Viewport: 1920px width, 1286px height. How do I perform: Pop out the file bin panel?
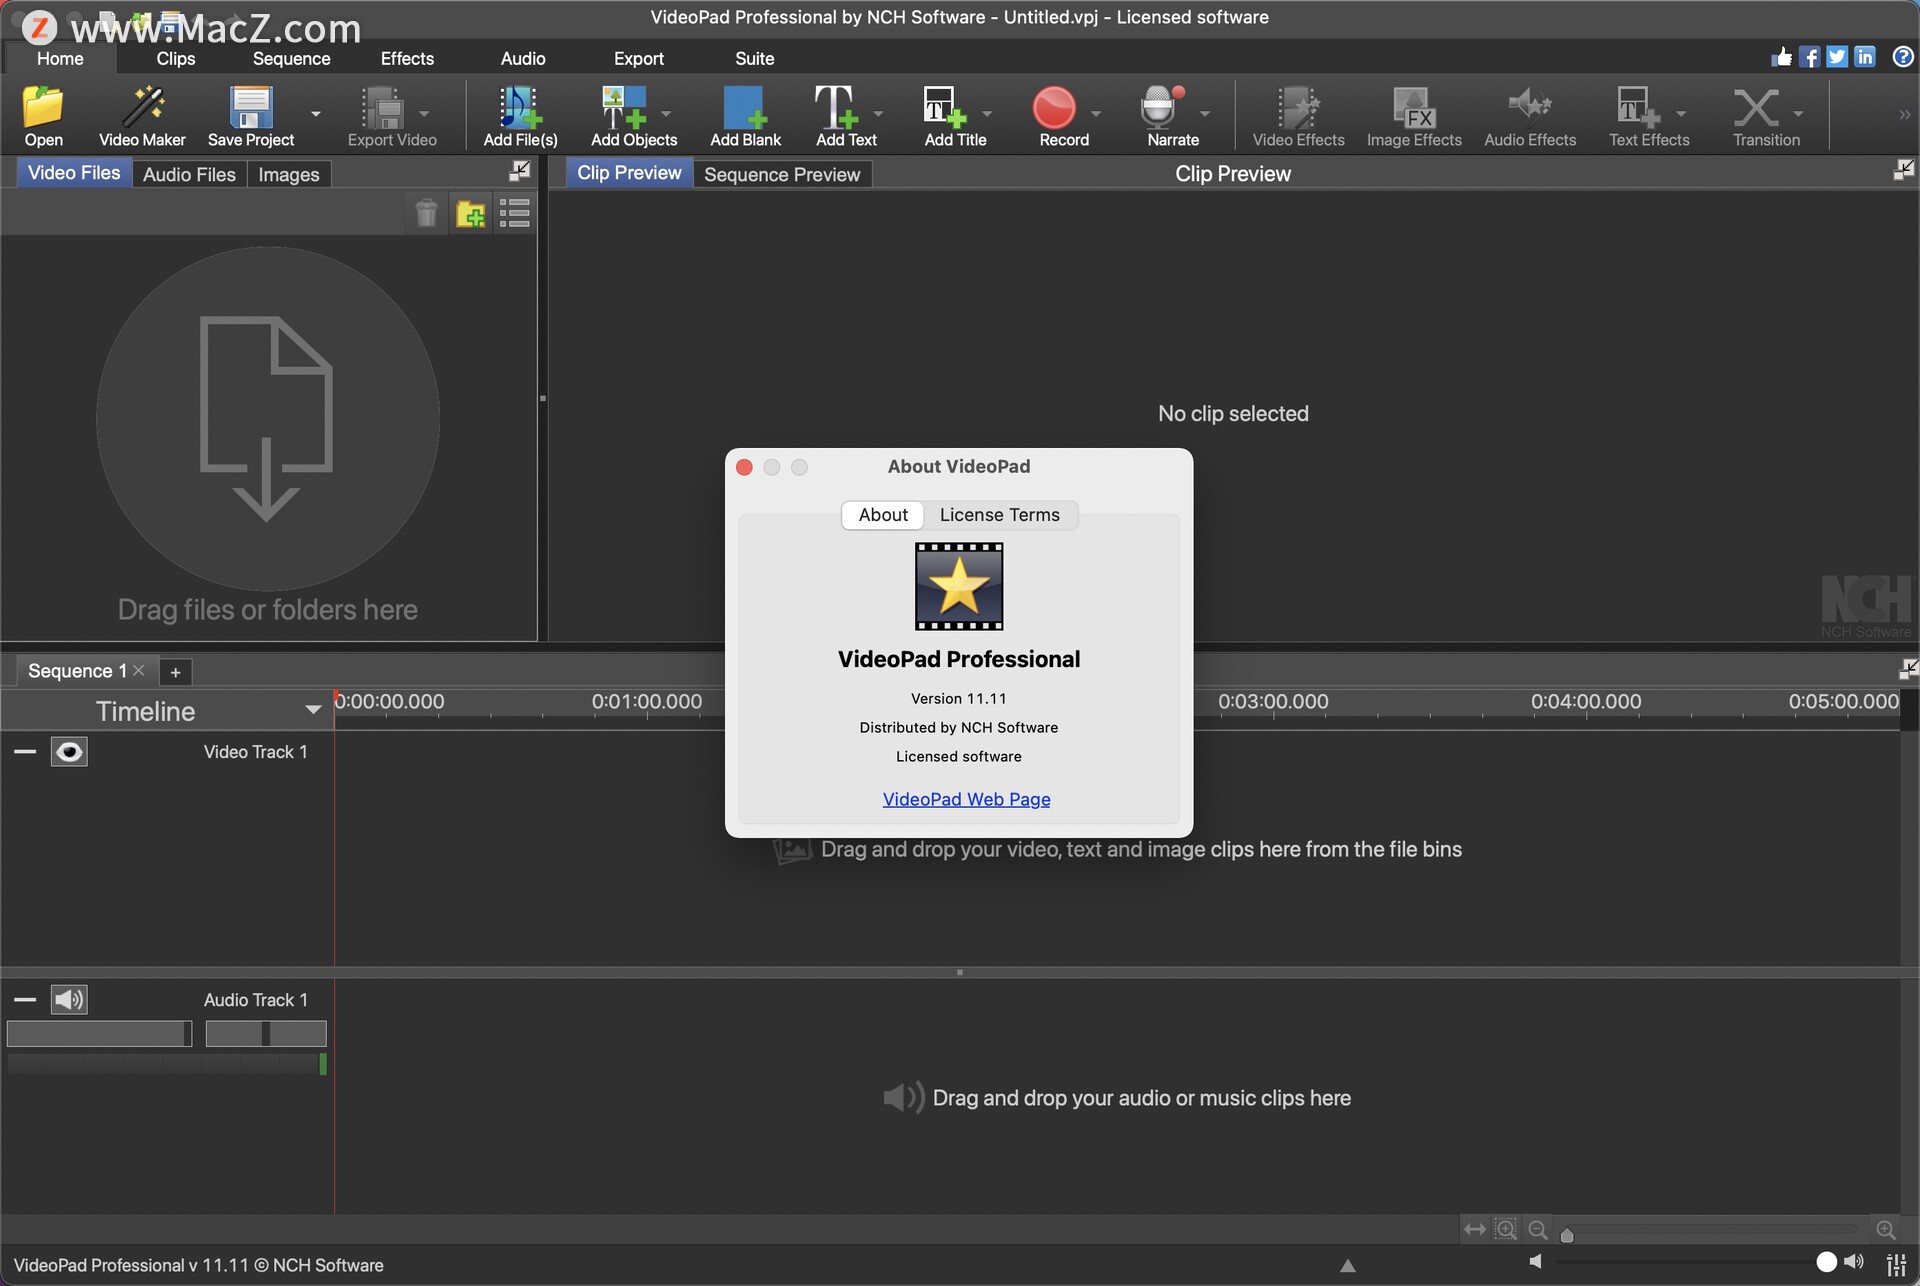(x=519, y=171)
